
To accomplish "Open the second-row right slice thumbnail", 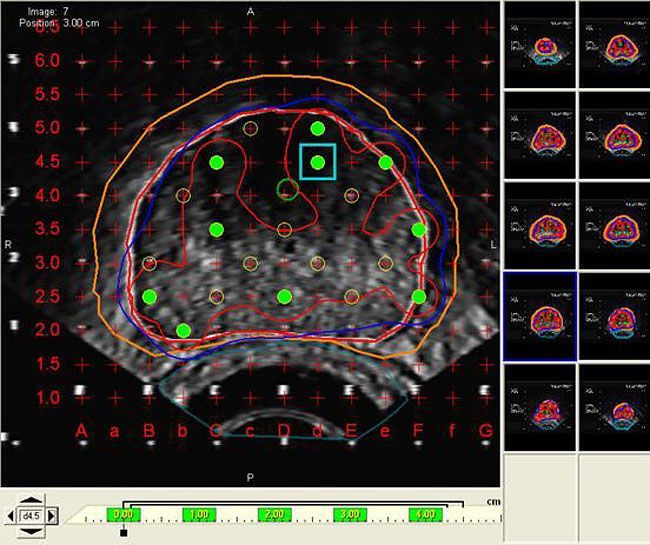I will 614,135.
